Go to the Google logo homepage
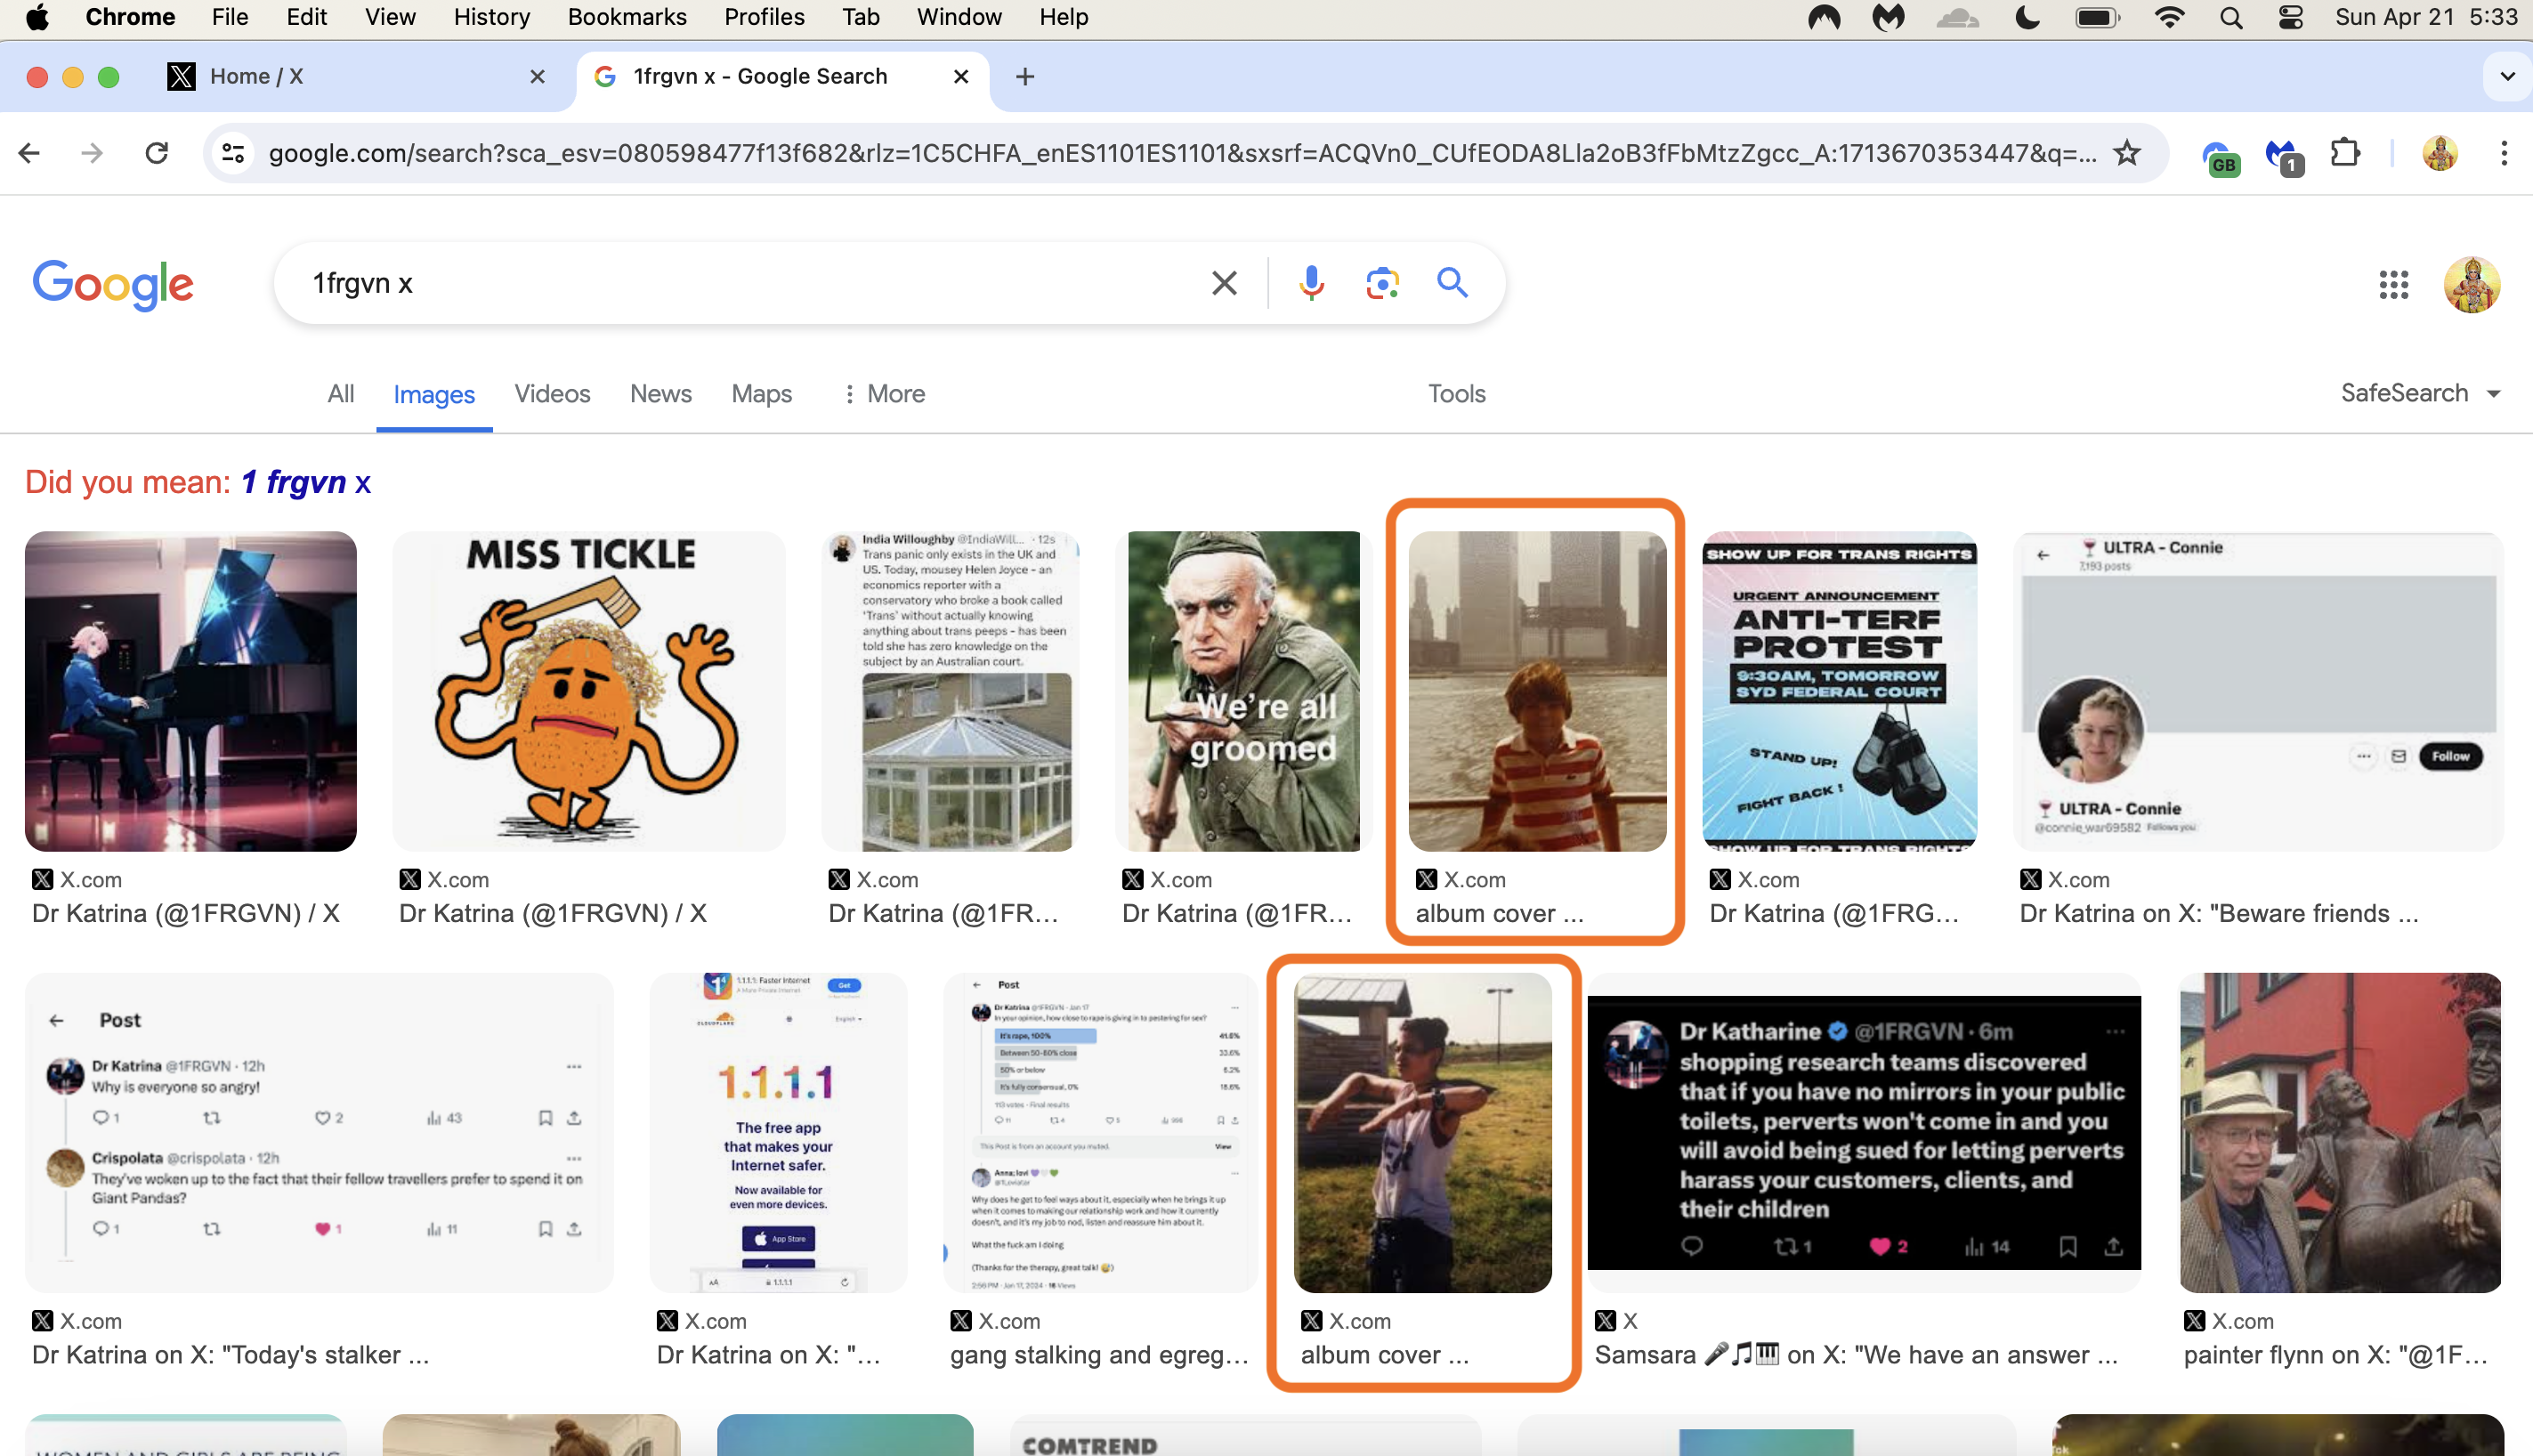Screen dimensions: 2533x1456 click(x=113, y=284)
